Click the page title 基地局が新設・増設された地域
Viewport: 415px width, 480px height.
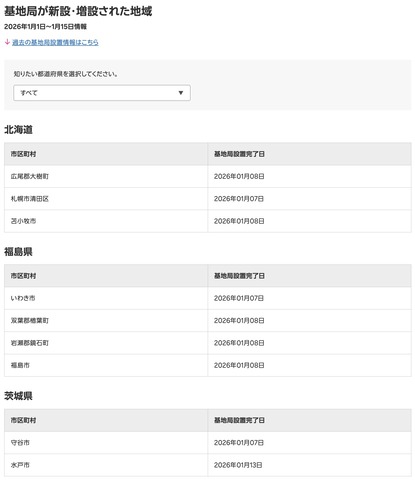(x=78, y=11)
